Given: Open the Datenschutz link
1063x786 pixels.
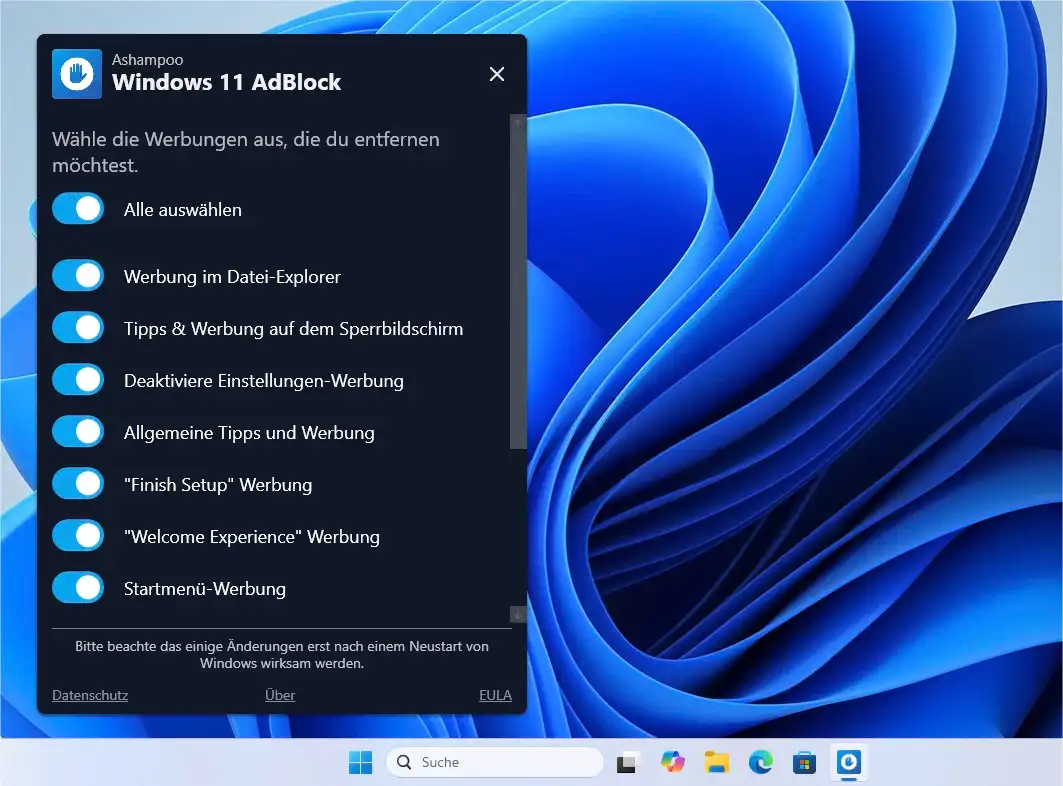Looking at the screenshot, I should click(90, 695).
